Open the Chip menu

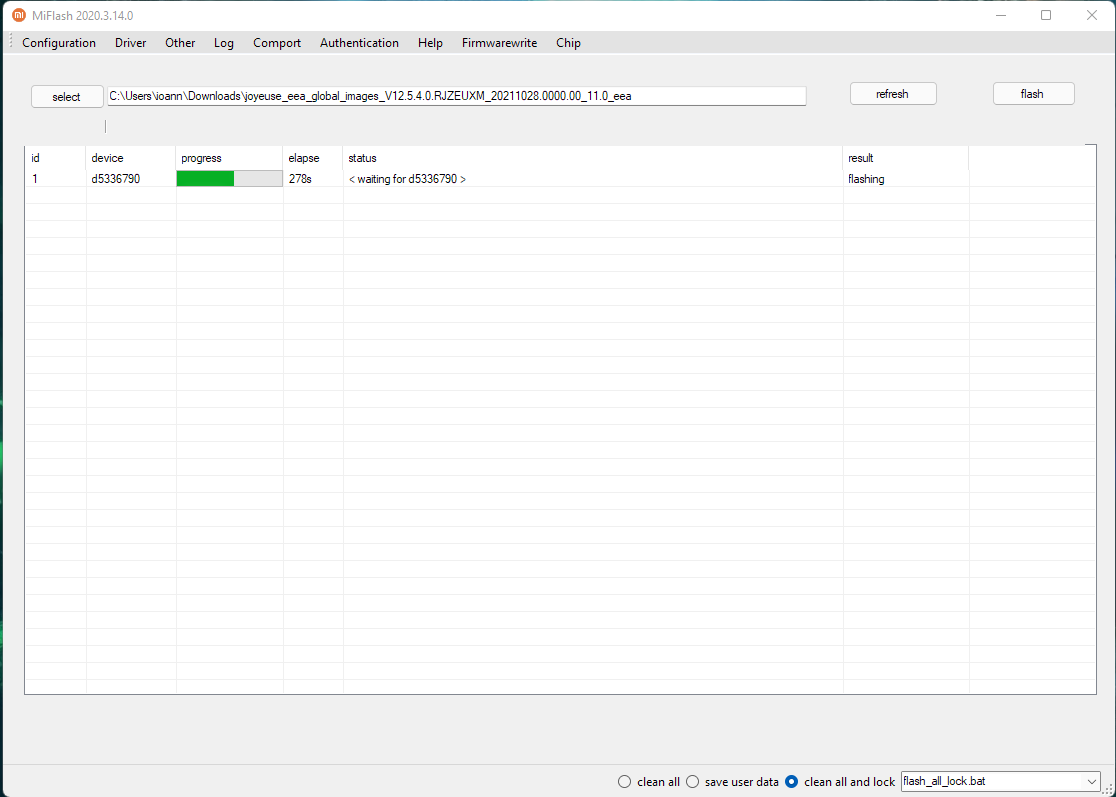tap(568, 43)
